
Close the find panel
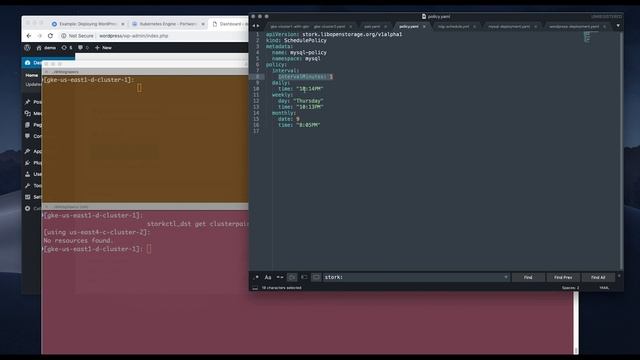coord(619,276)
